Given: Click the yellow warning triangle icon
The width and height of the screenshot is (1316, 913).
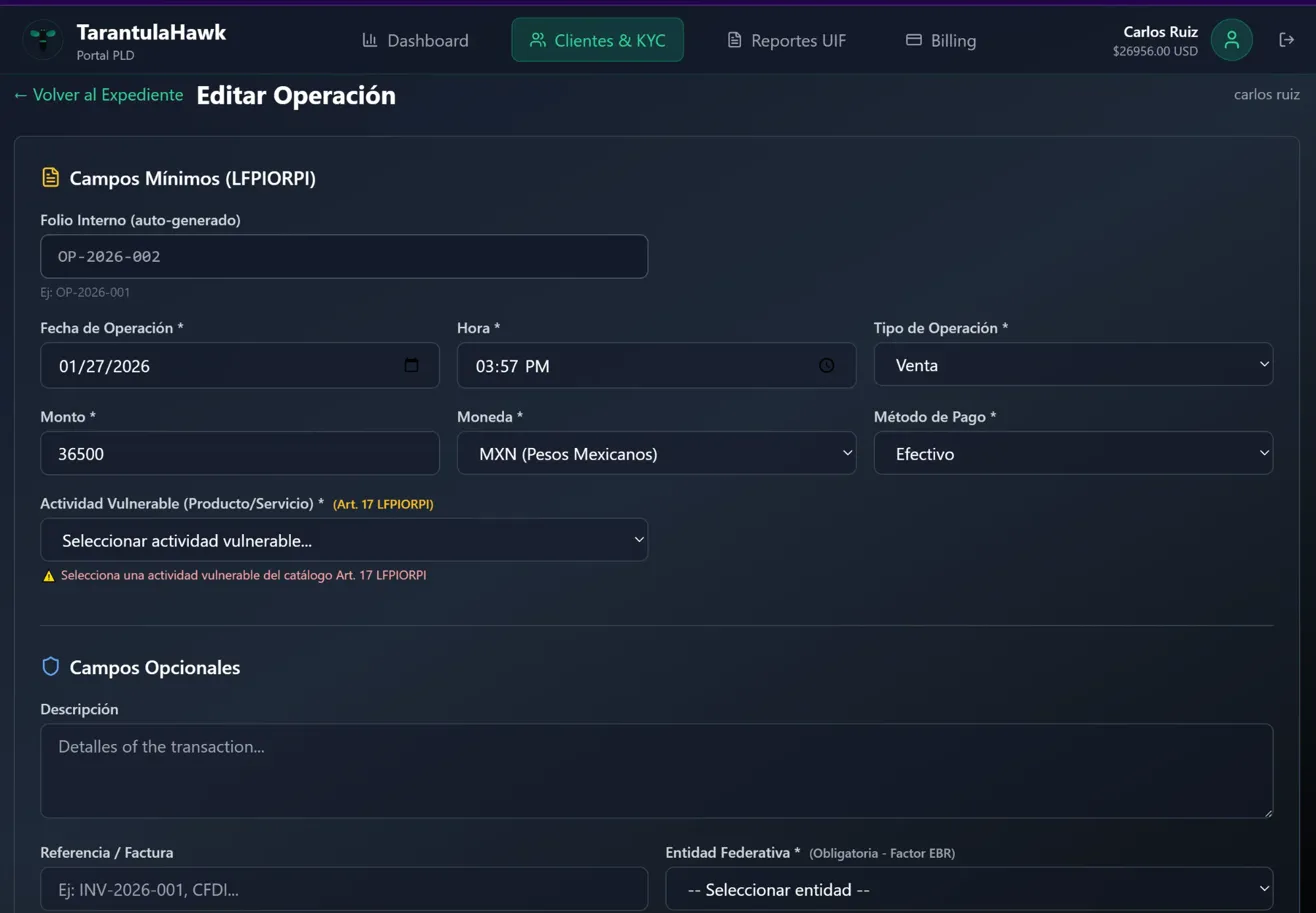Looking at the screenshot, I should [x=48, y=576].
